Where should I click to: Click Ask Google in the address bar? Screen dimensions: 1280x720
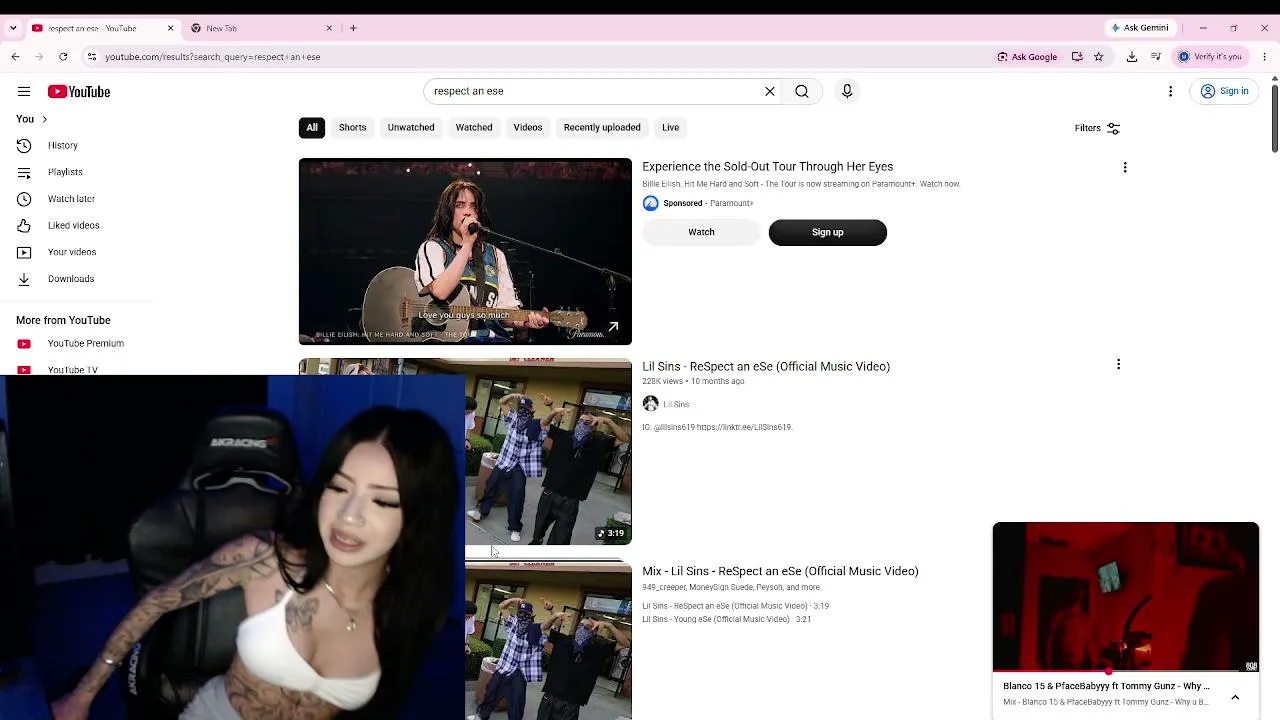tap(1027, 57)
